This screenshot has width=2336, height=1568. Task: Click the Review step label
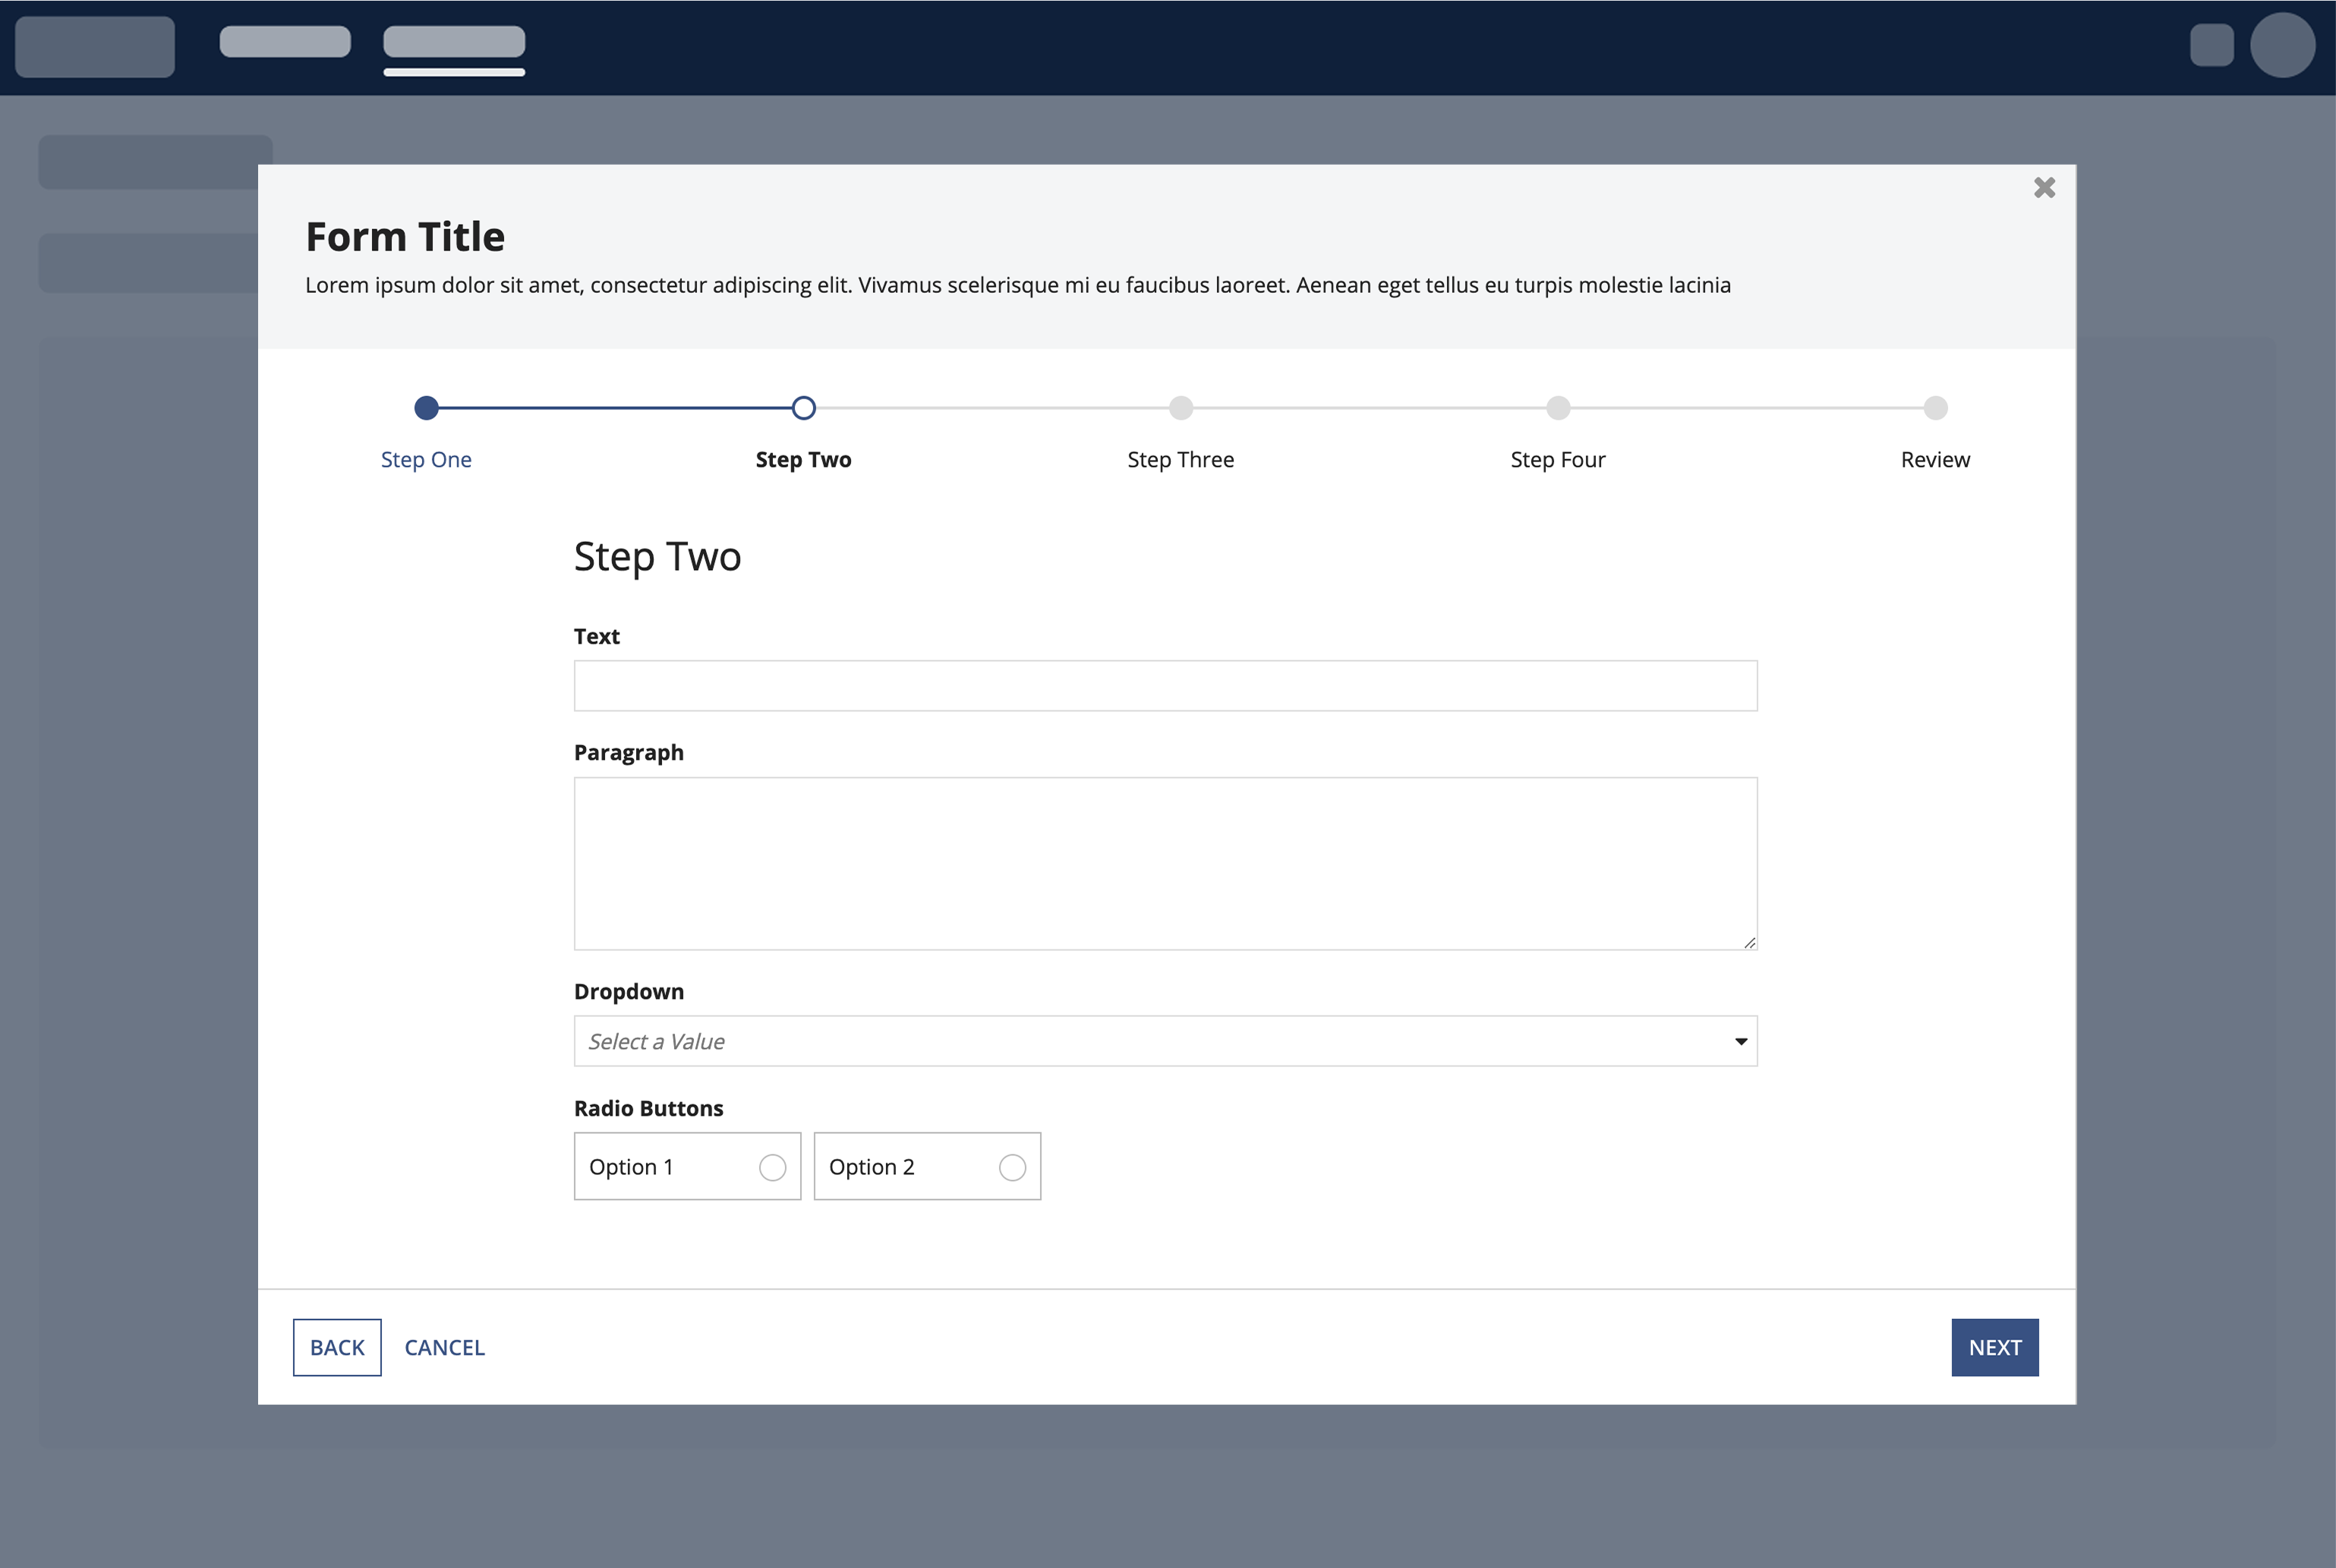pyautogui.click(x=1934, y=460)
